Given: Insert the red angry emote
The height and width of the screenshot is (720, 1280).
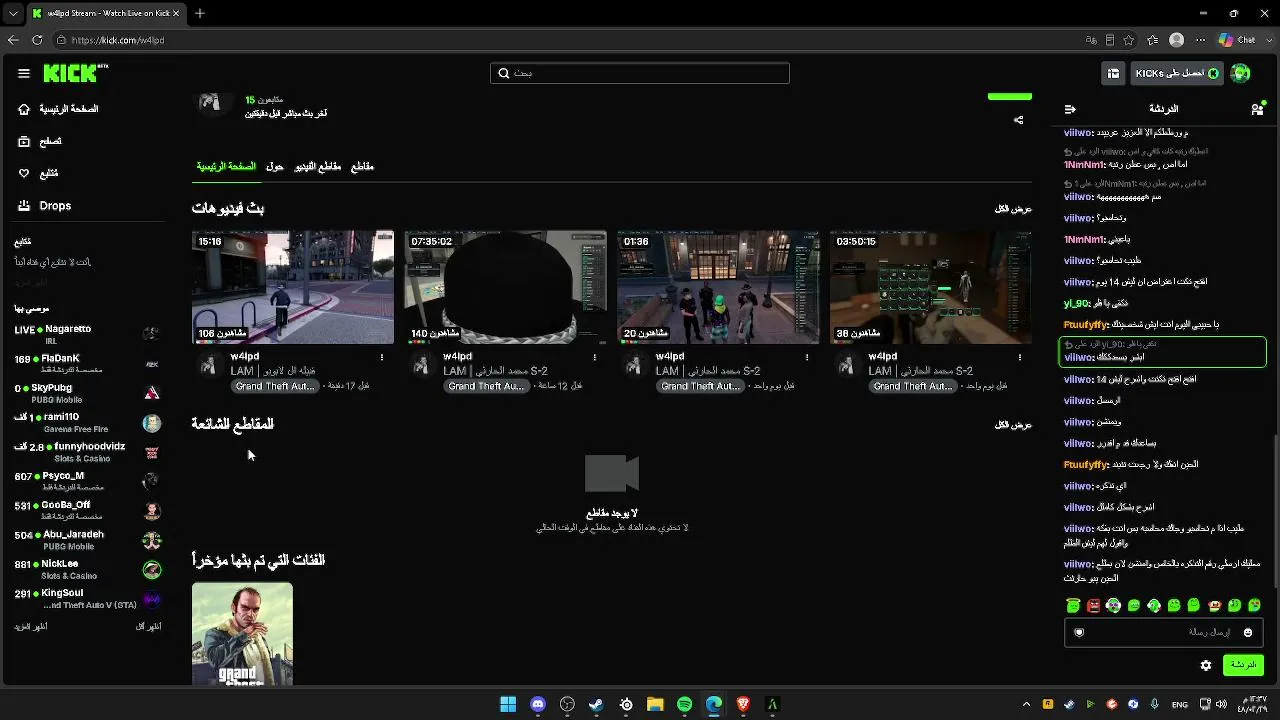Looking at the screenshot, I should pos(1093,605).
